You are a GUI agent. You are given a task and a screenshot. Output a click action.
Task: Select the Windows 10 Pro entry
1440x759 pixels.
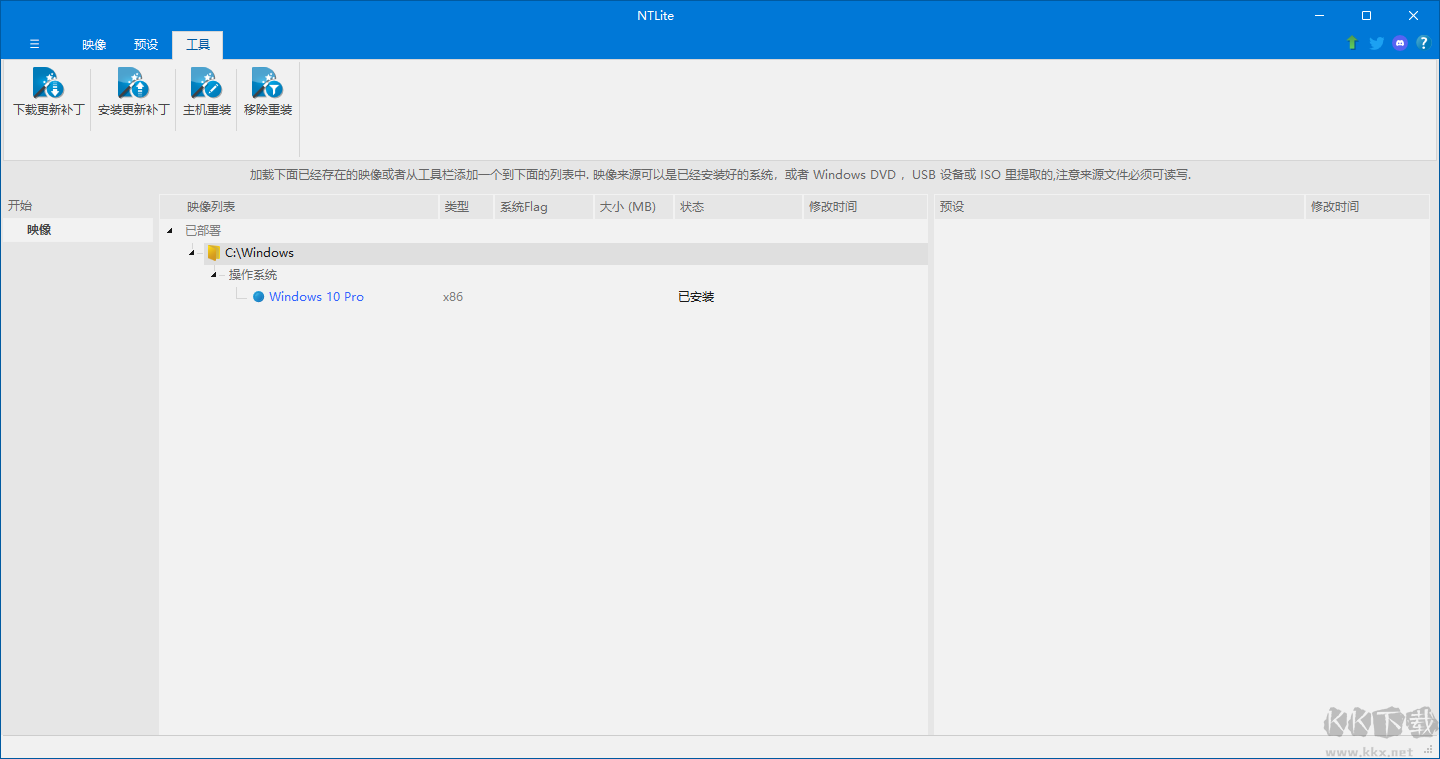pos(316,297)
